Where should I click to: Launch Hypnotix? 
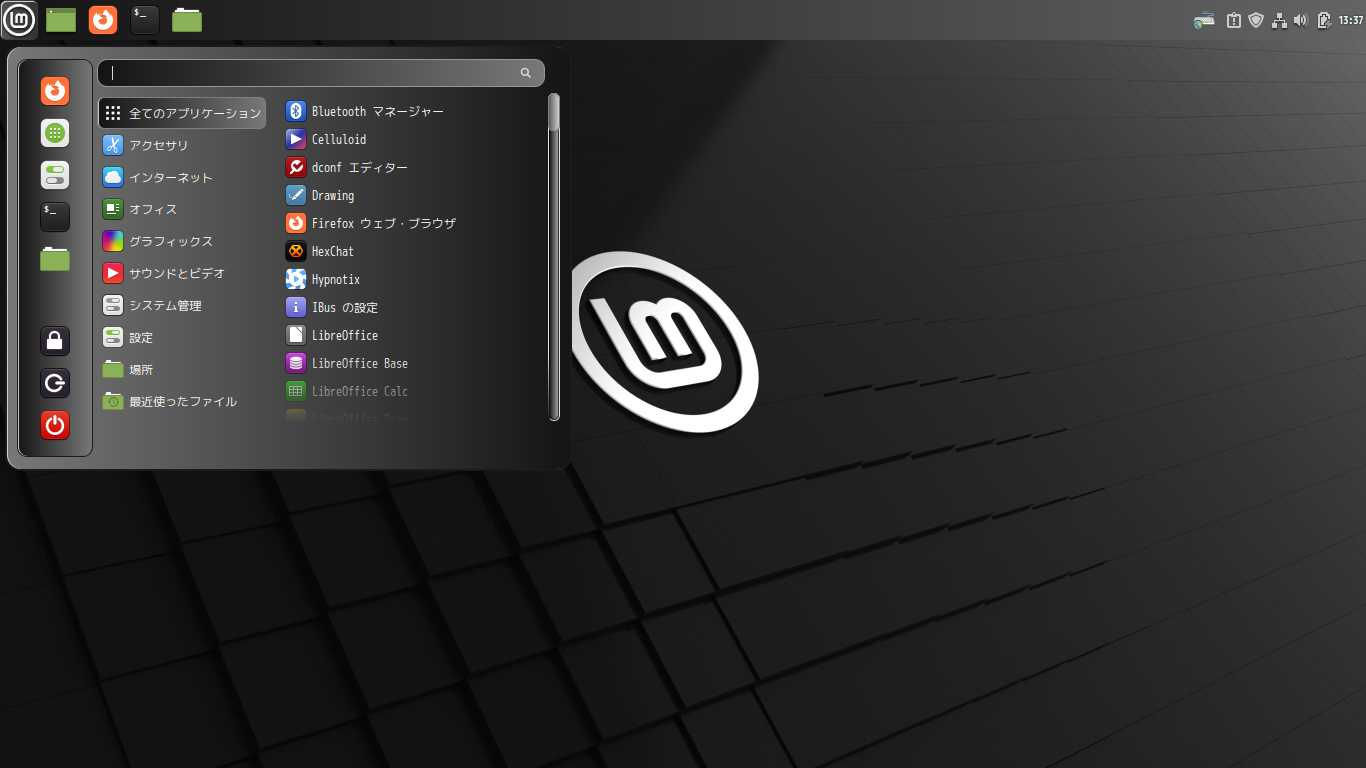(414, 279)
